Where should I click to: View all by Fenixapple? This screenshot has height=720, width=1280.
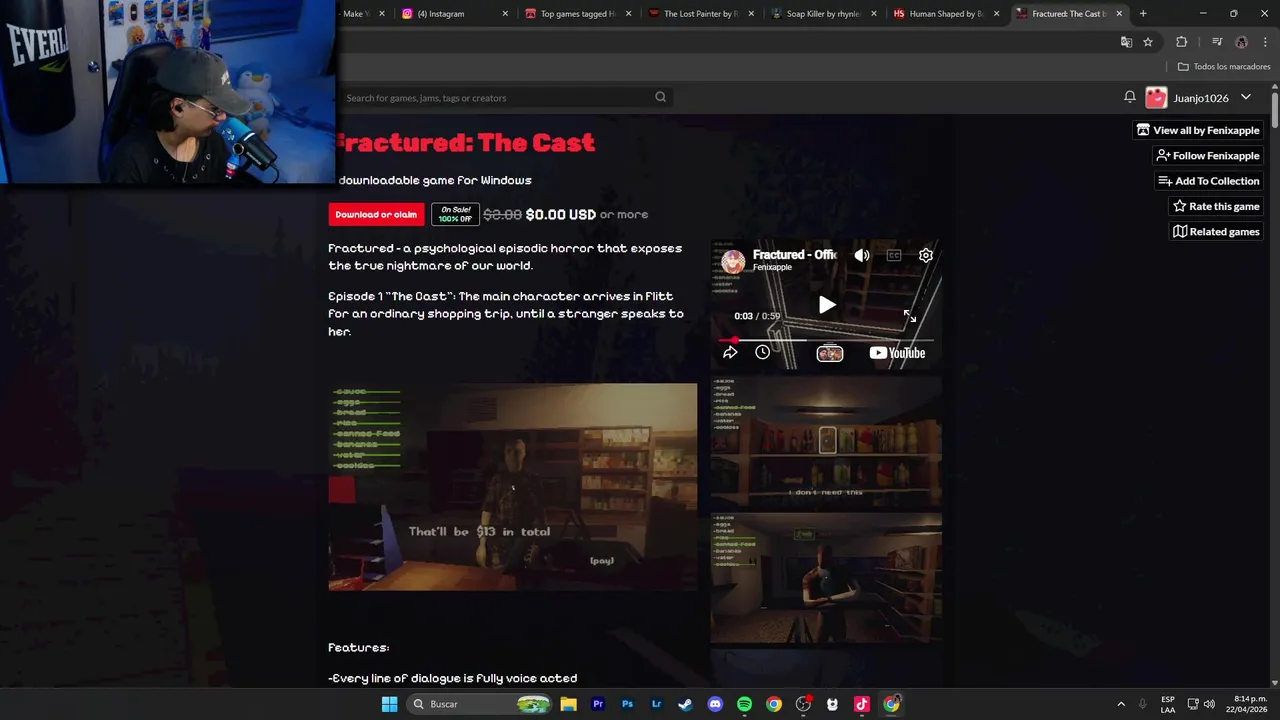point(1198,130)
